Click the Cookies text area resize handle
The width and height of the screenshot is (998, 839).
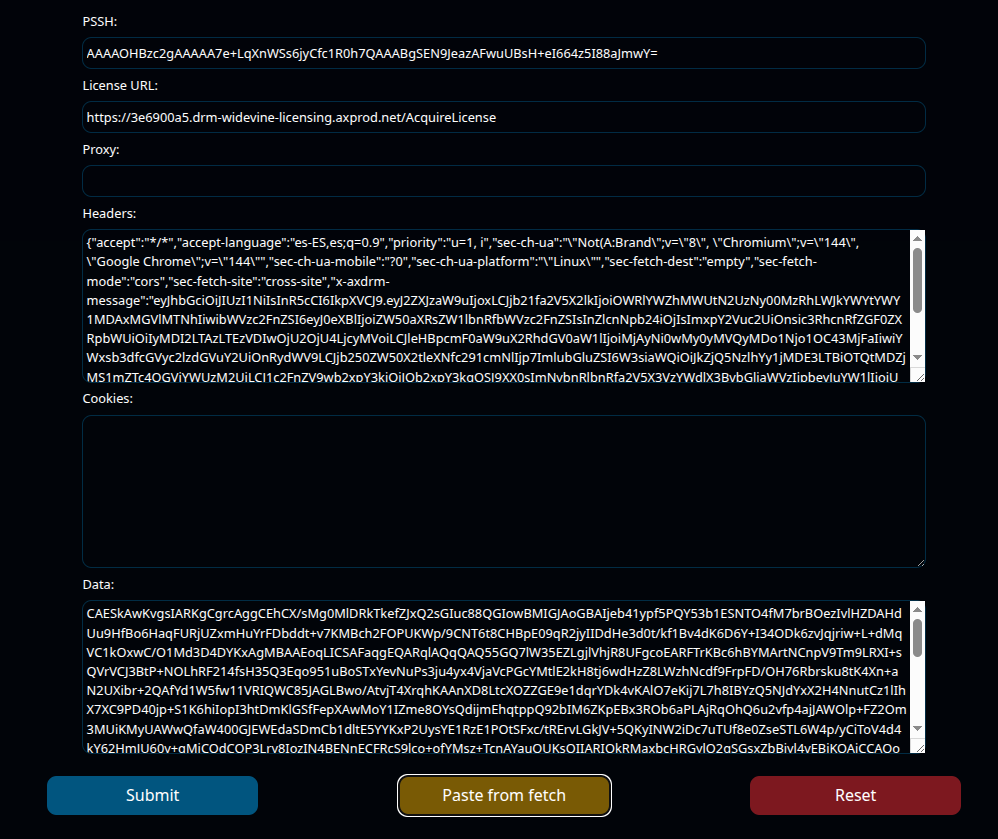pyautogui.click(x=918, y=561)
